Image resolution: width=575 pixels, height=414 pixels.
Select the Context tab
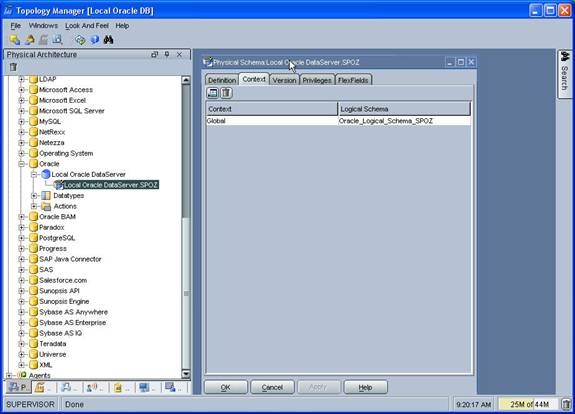coord(254,79)
